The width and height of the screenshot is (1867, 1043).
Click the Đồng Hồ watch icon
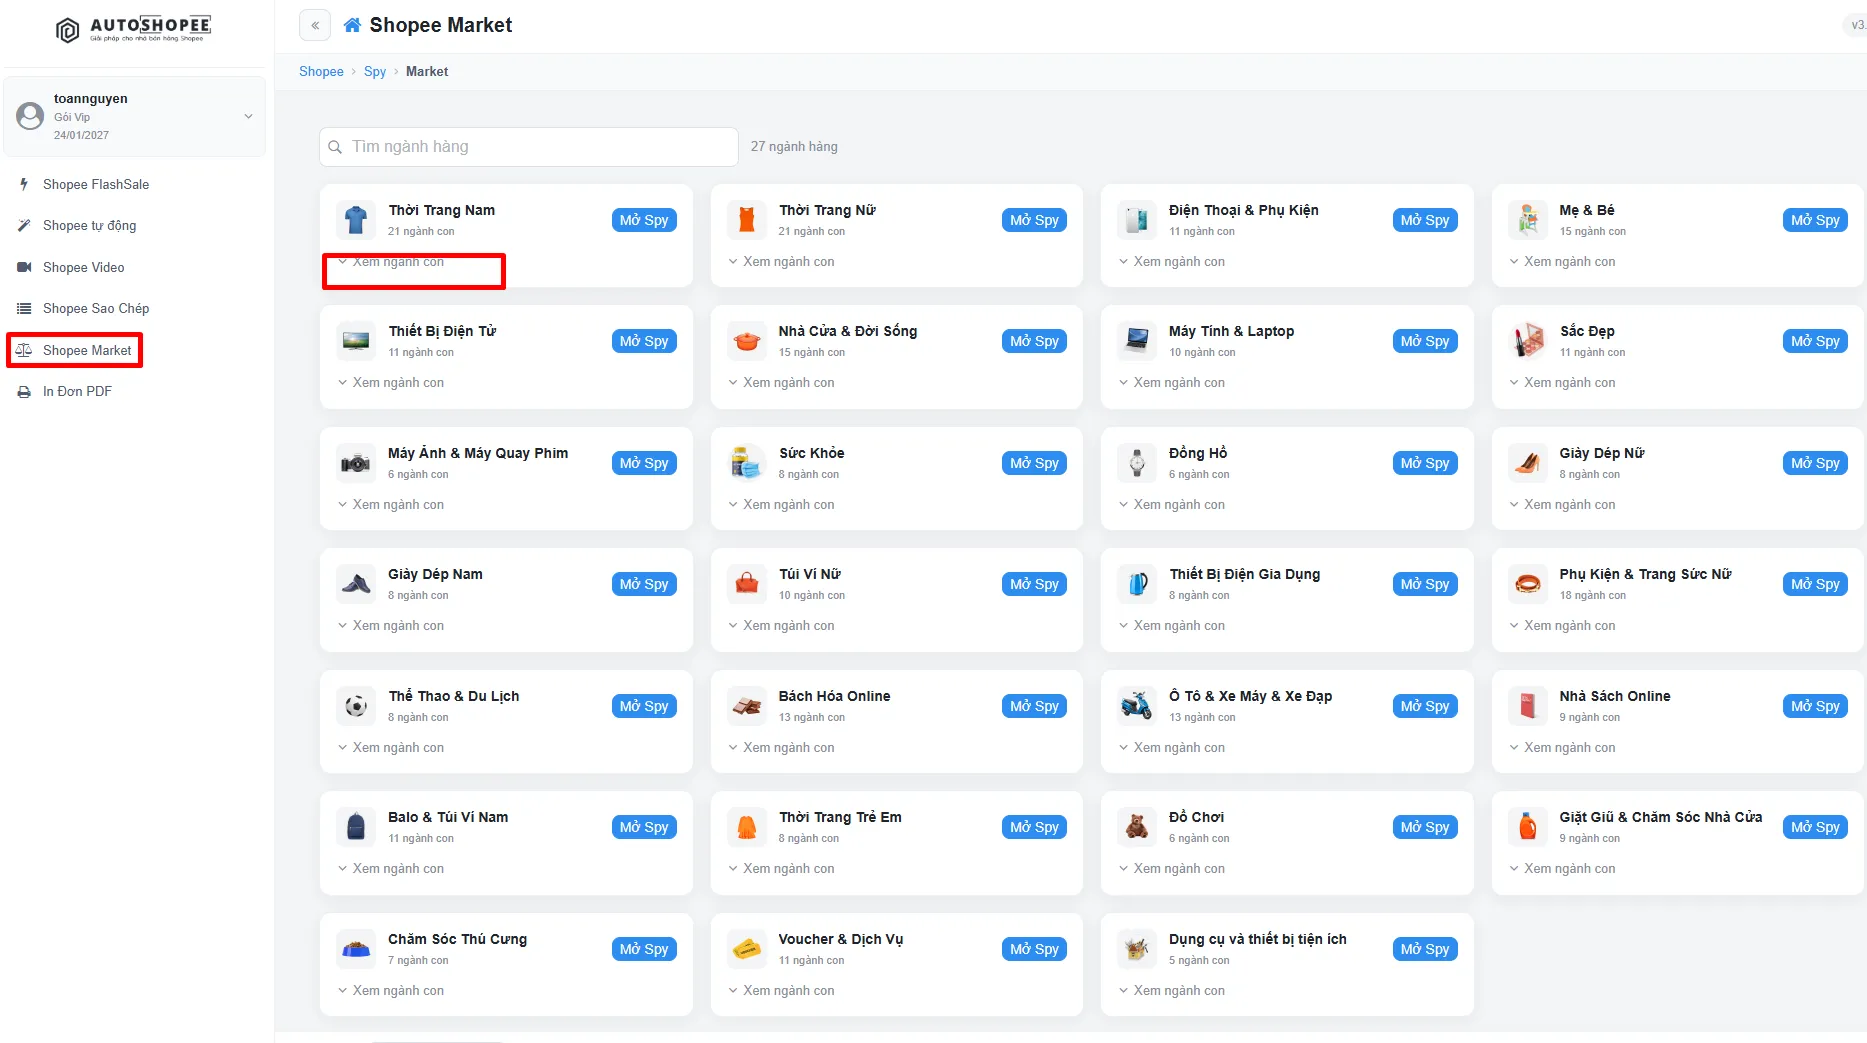1137,463
